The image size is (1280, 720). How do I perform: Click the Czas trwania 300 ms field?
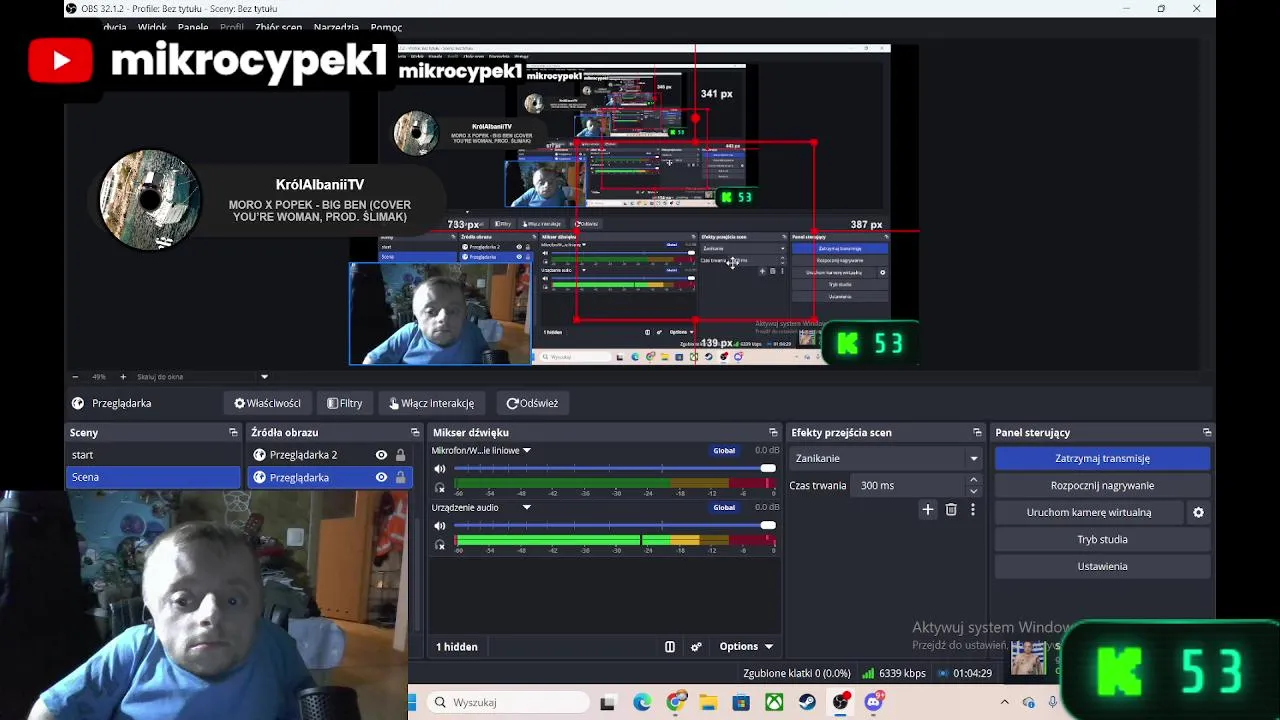click(x=906, y=485)
